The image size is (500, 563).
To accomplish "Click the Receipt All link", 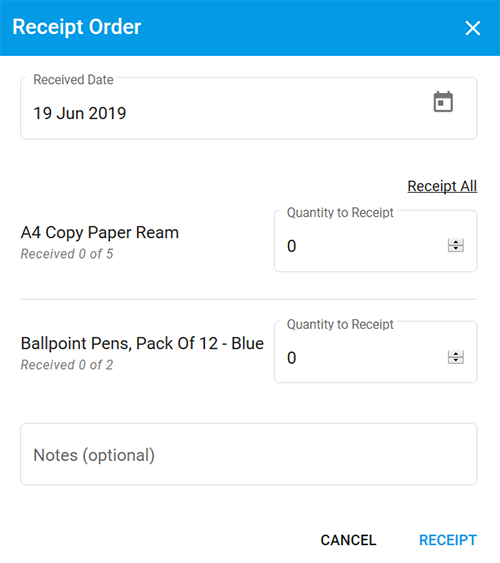I will point(442,186).
